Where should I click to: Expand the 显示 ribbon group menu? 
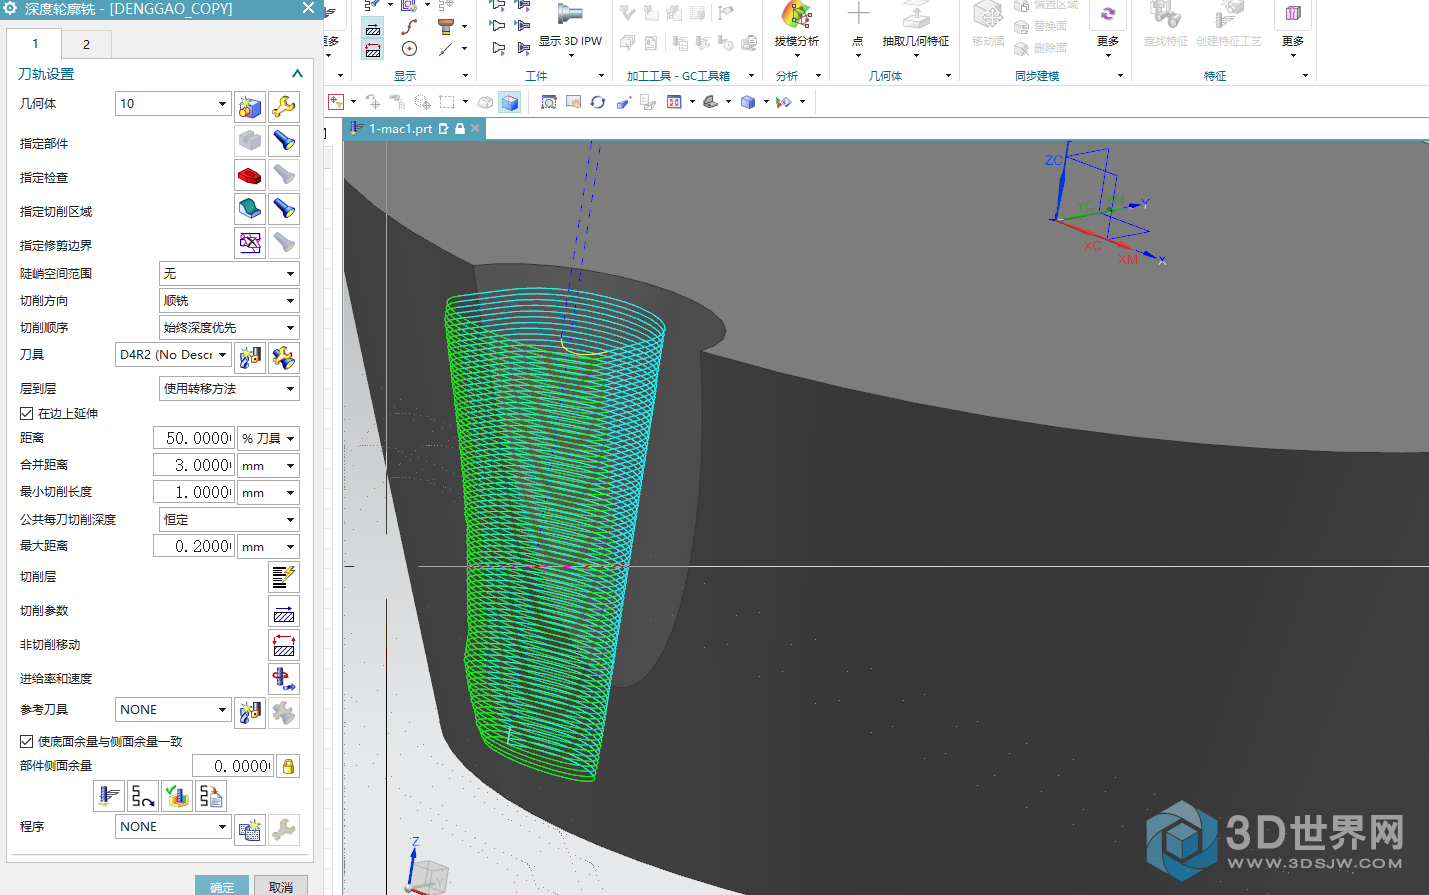coord(465,76)
